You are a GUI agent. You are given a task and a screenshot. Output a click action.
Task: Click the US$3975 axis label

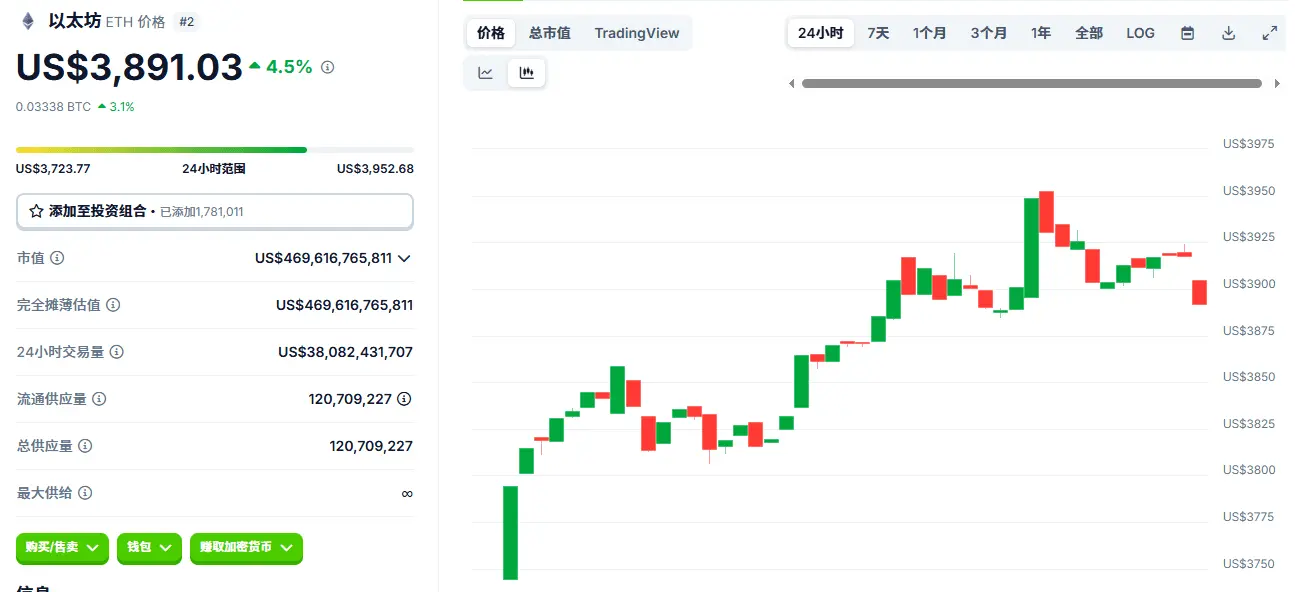1249,144
